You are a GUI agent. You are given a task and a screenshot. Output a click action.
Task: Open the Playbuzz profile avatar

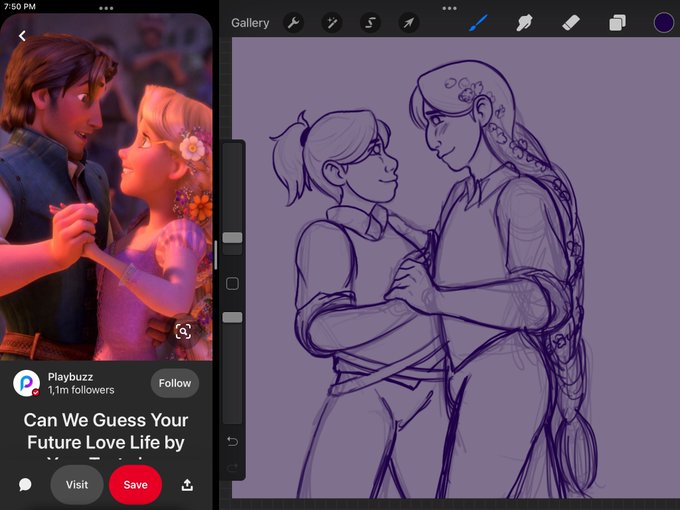coord(26,383)
